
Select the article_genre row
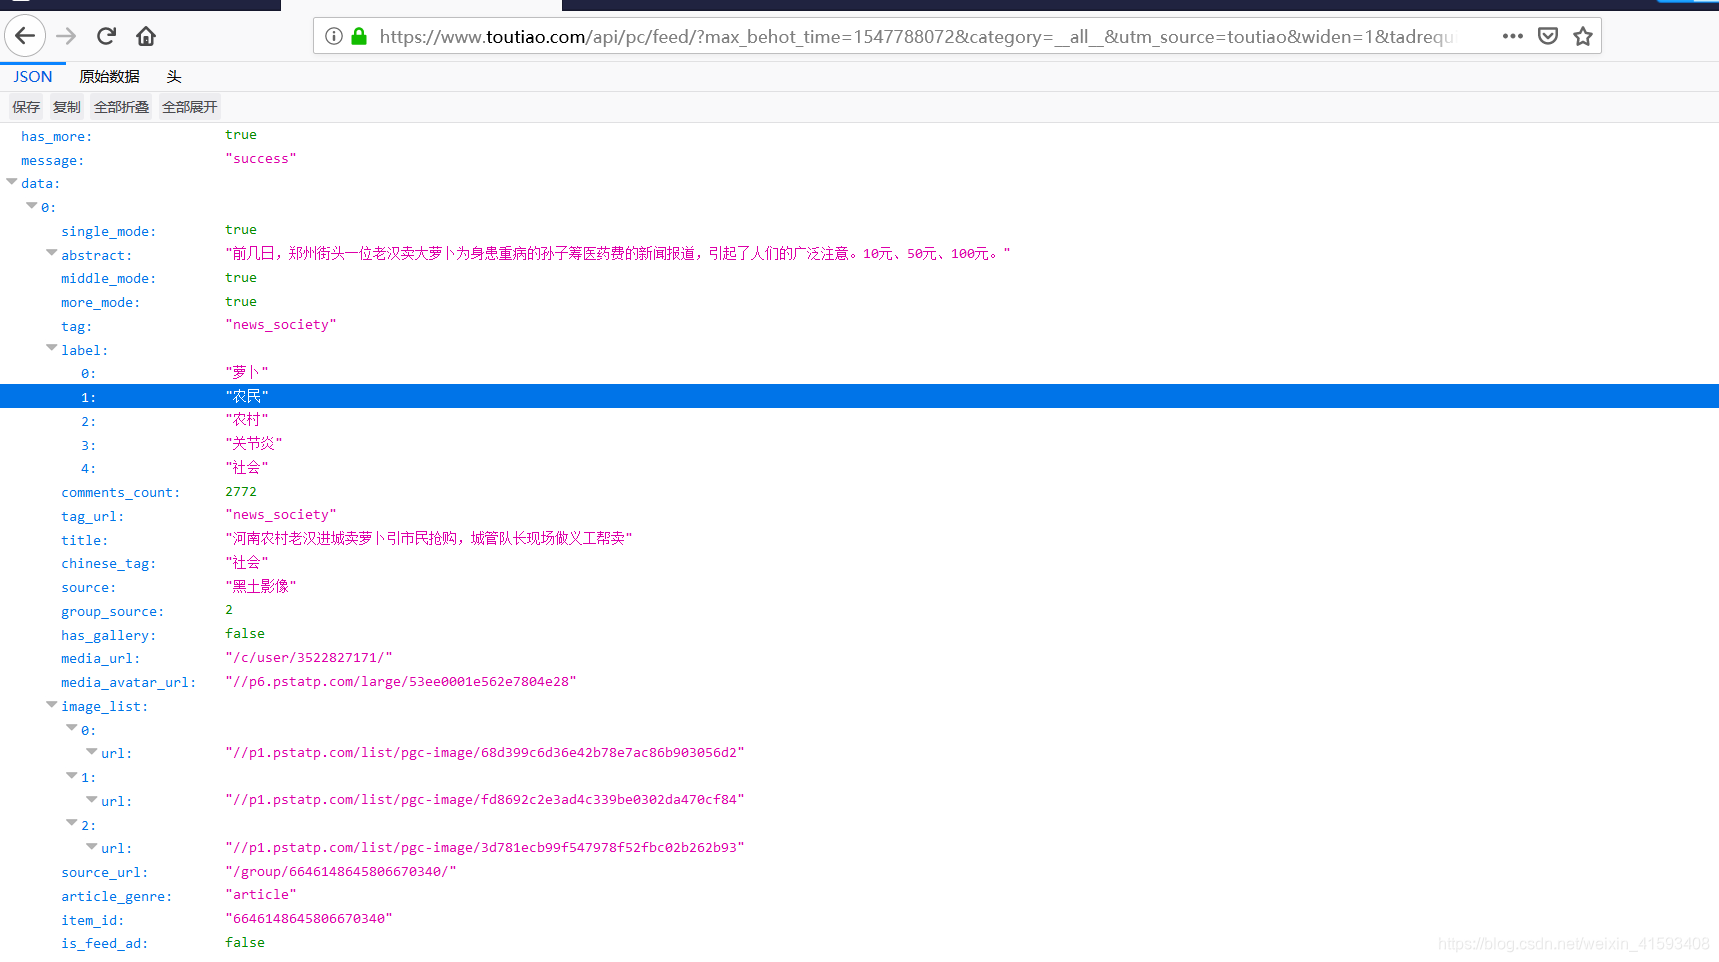[859, 896]
